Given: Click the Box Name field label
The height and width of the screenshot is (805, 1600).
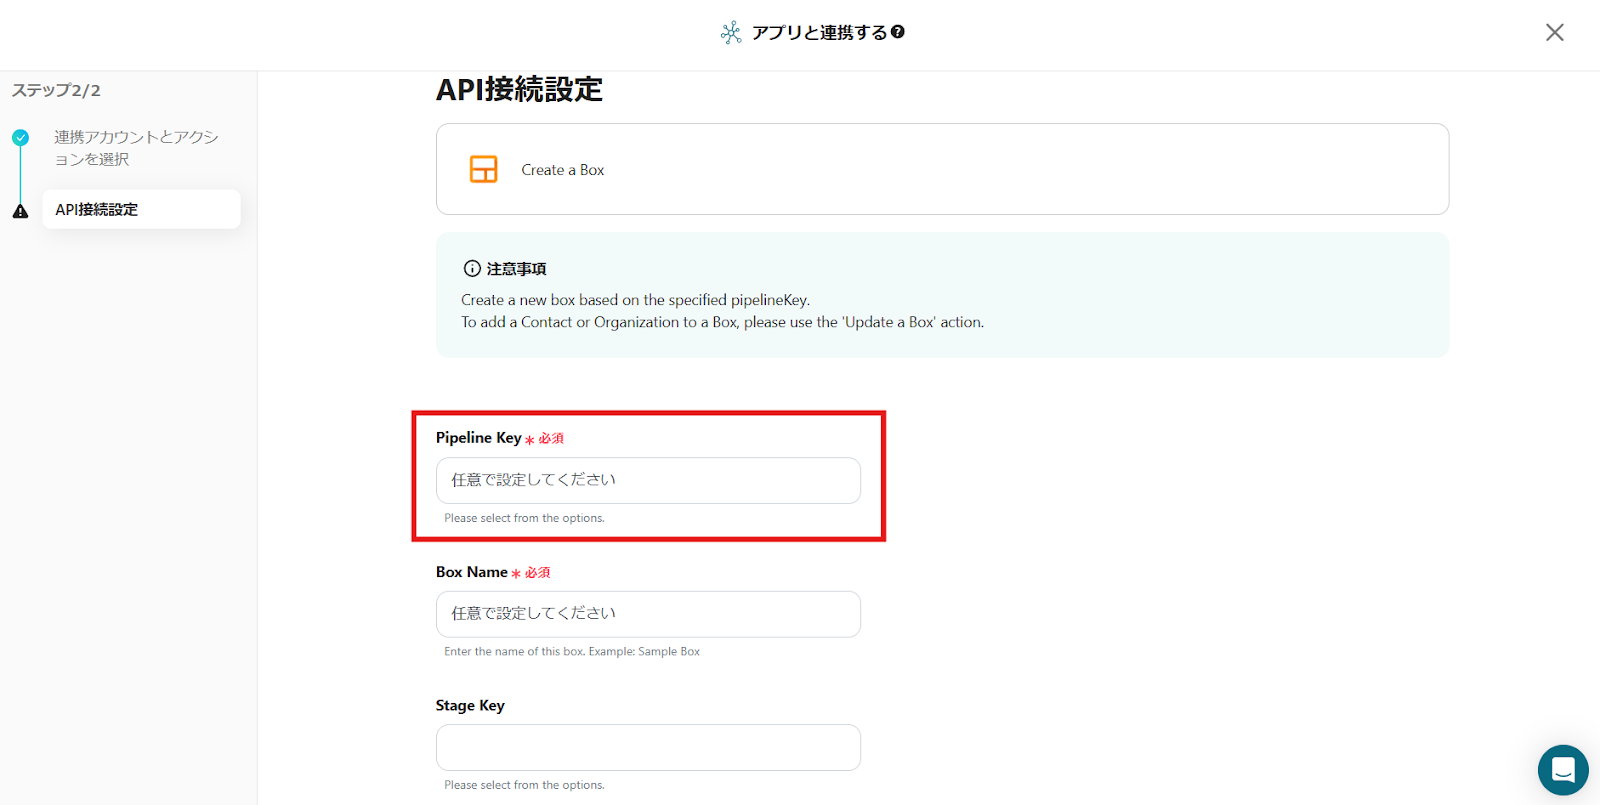Looking at the screenshot, I should 472,572.
